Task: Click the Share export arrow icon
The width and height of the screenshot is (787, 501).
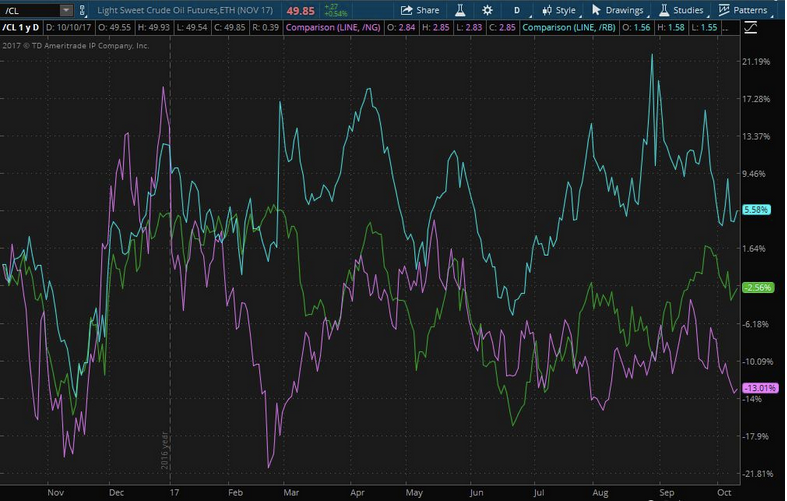Action: click(x=406, y=10)
